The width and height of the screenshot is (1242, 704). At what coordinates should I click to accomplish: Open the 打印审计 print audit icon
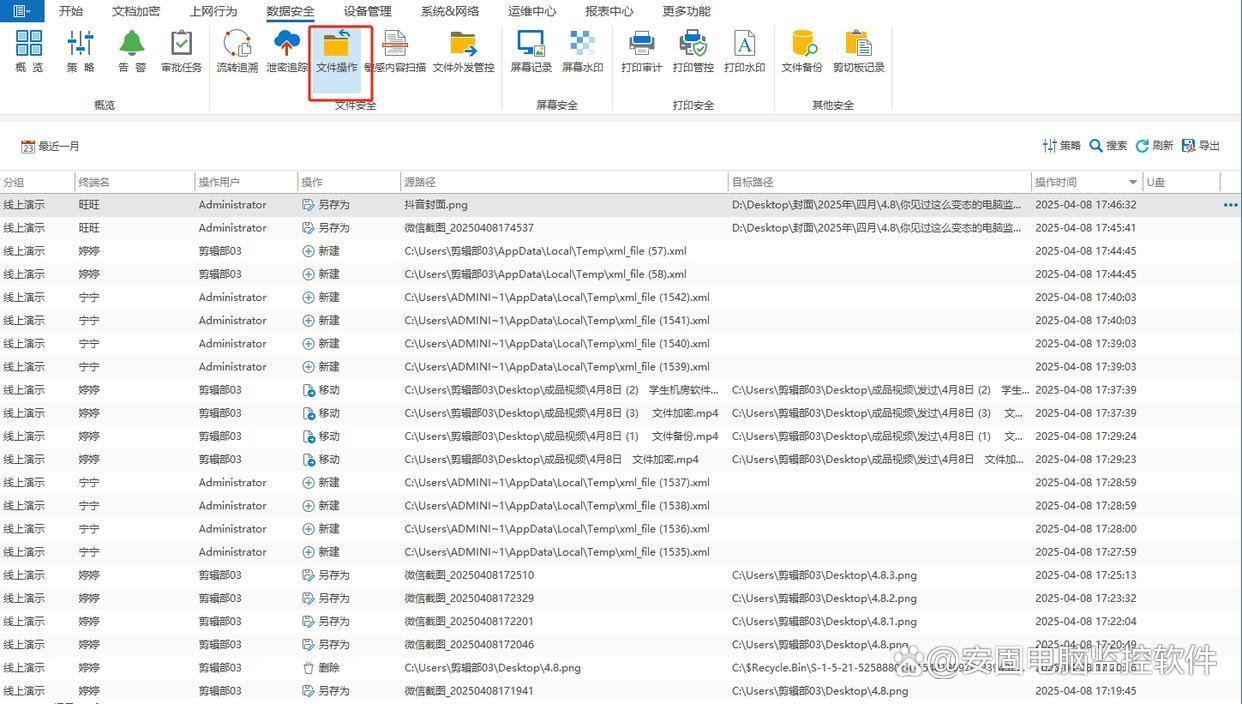(x=641, y=50)
